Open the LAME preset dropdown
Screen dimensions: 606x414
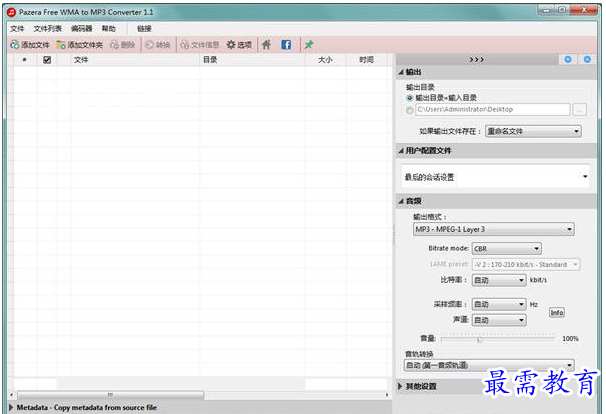[x=526, y=264]
